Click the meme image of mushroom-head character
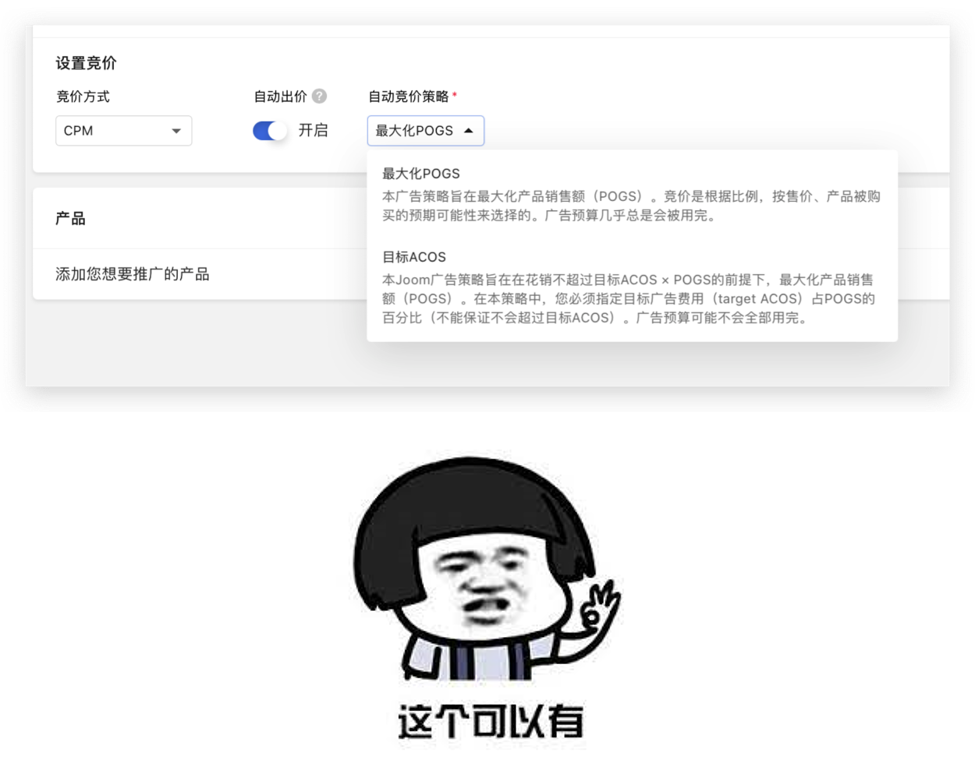Viewport: 975px width, 764px height. pos(486,569)
